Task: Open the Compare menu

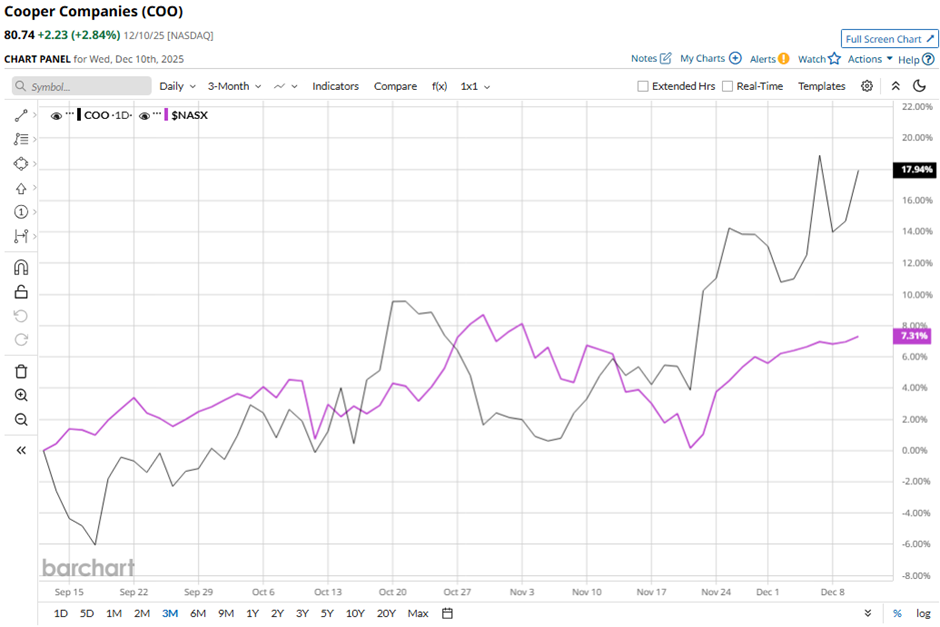Action: click(x=395, y=86)
